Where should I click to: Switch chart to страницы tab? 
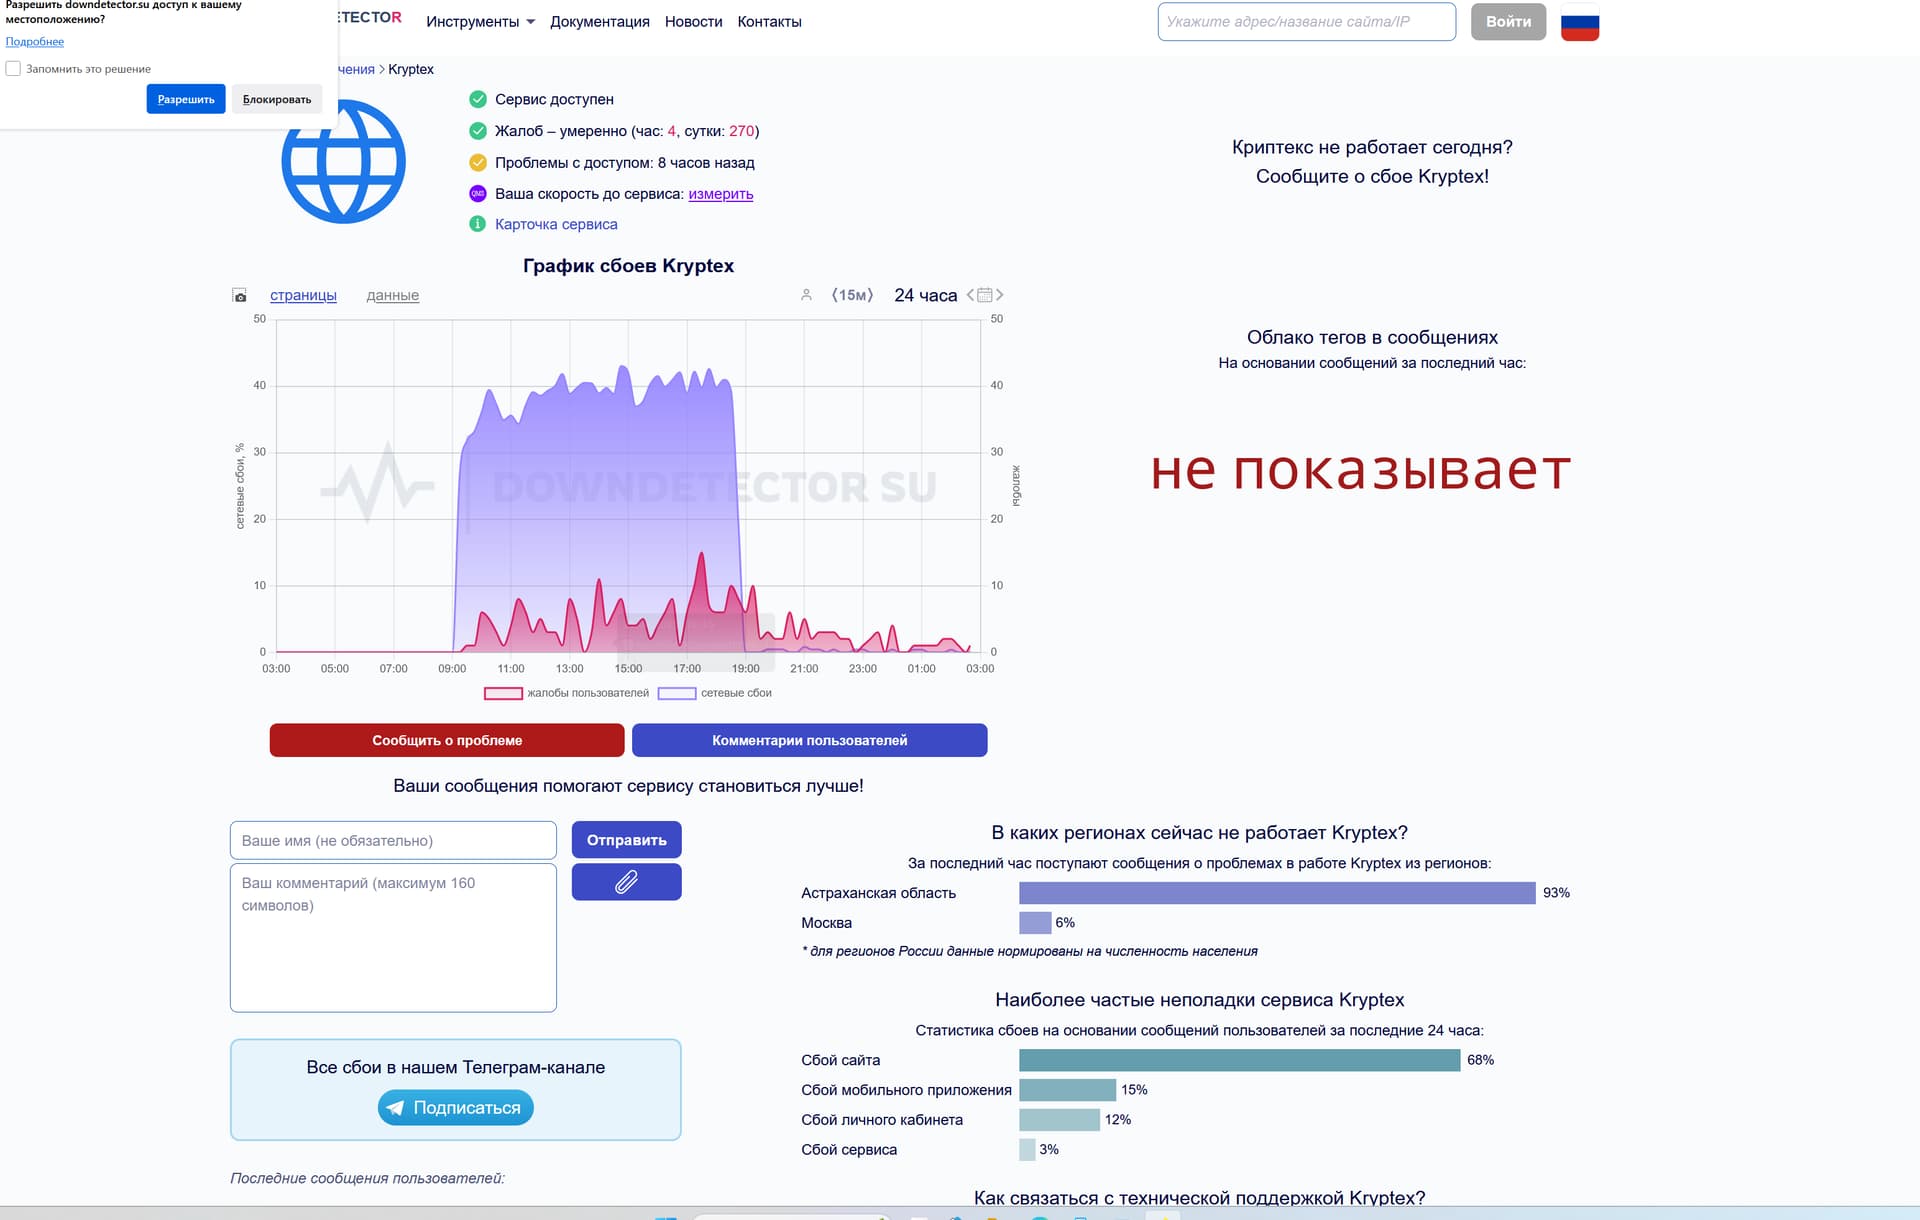coord(303,295)
